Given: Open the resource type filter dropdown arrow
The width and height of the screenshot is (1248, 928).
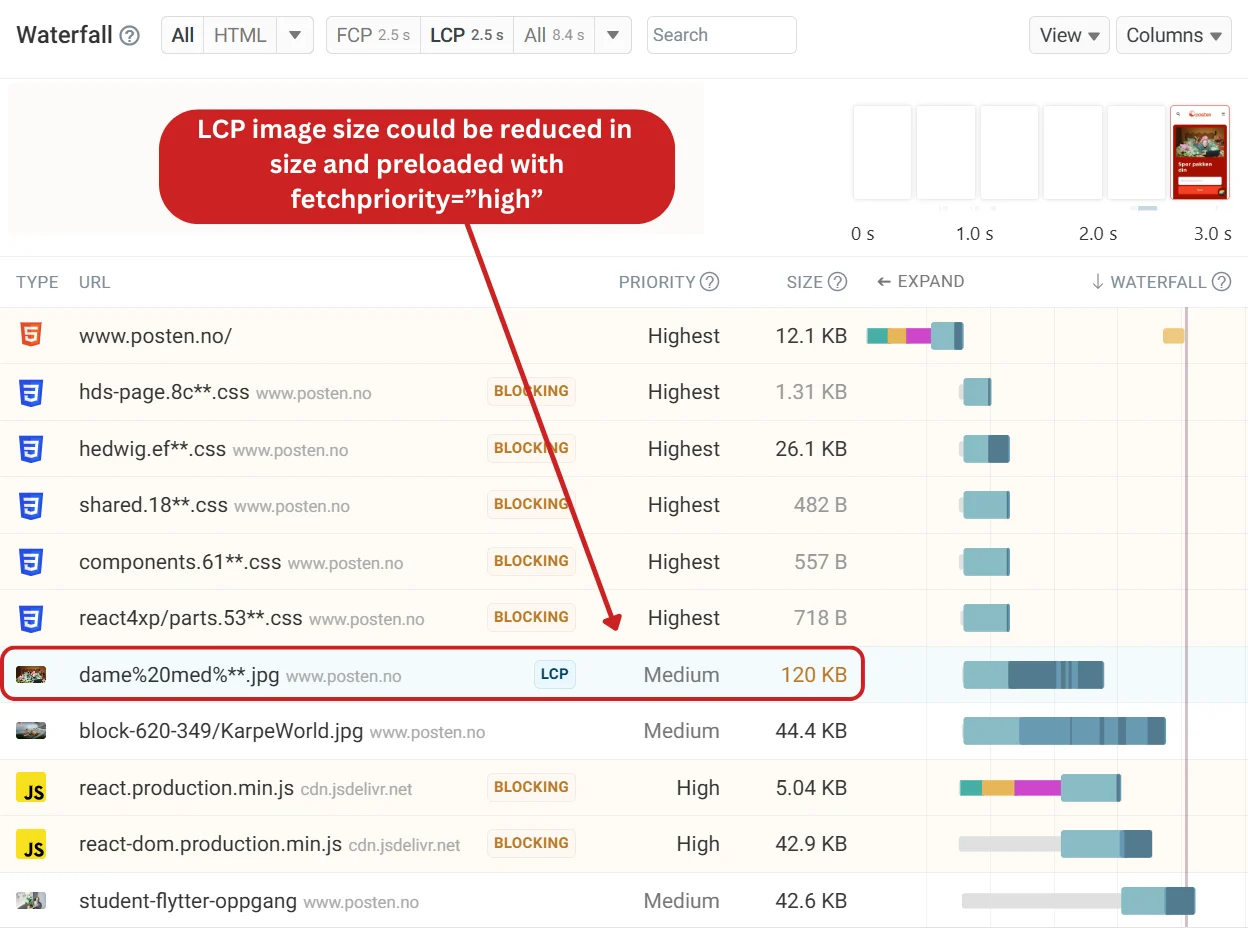Looking at the screenshot, I should [294, 35].
